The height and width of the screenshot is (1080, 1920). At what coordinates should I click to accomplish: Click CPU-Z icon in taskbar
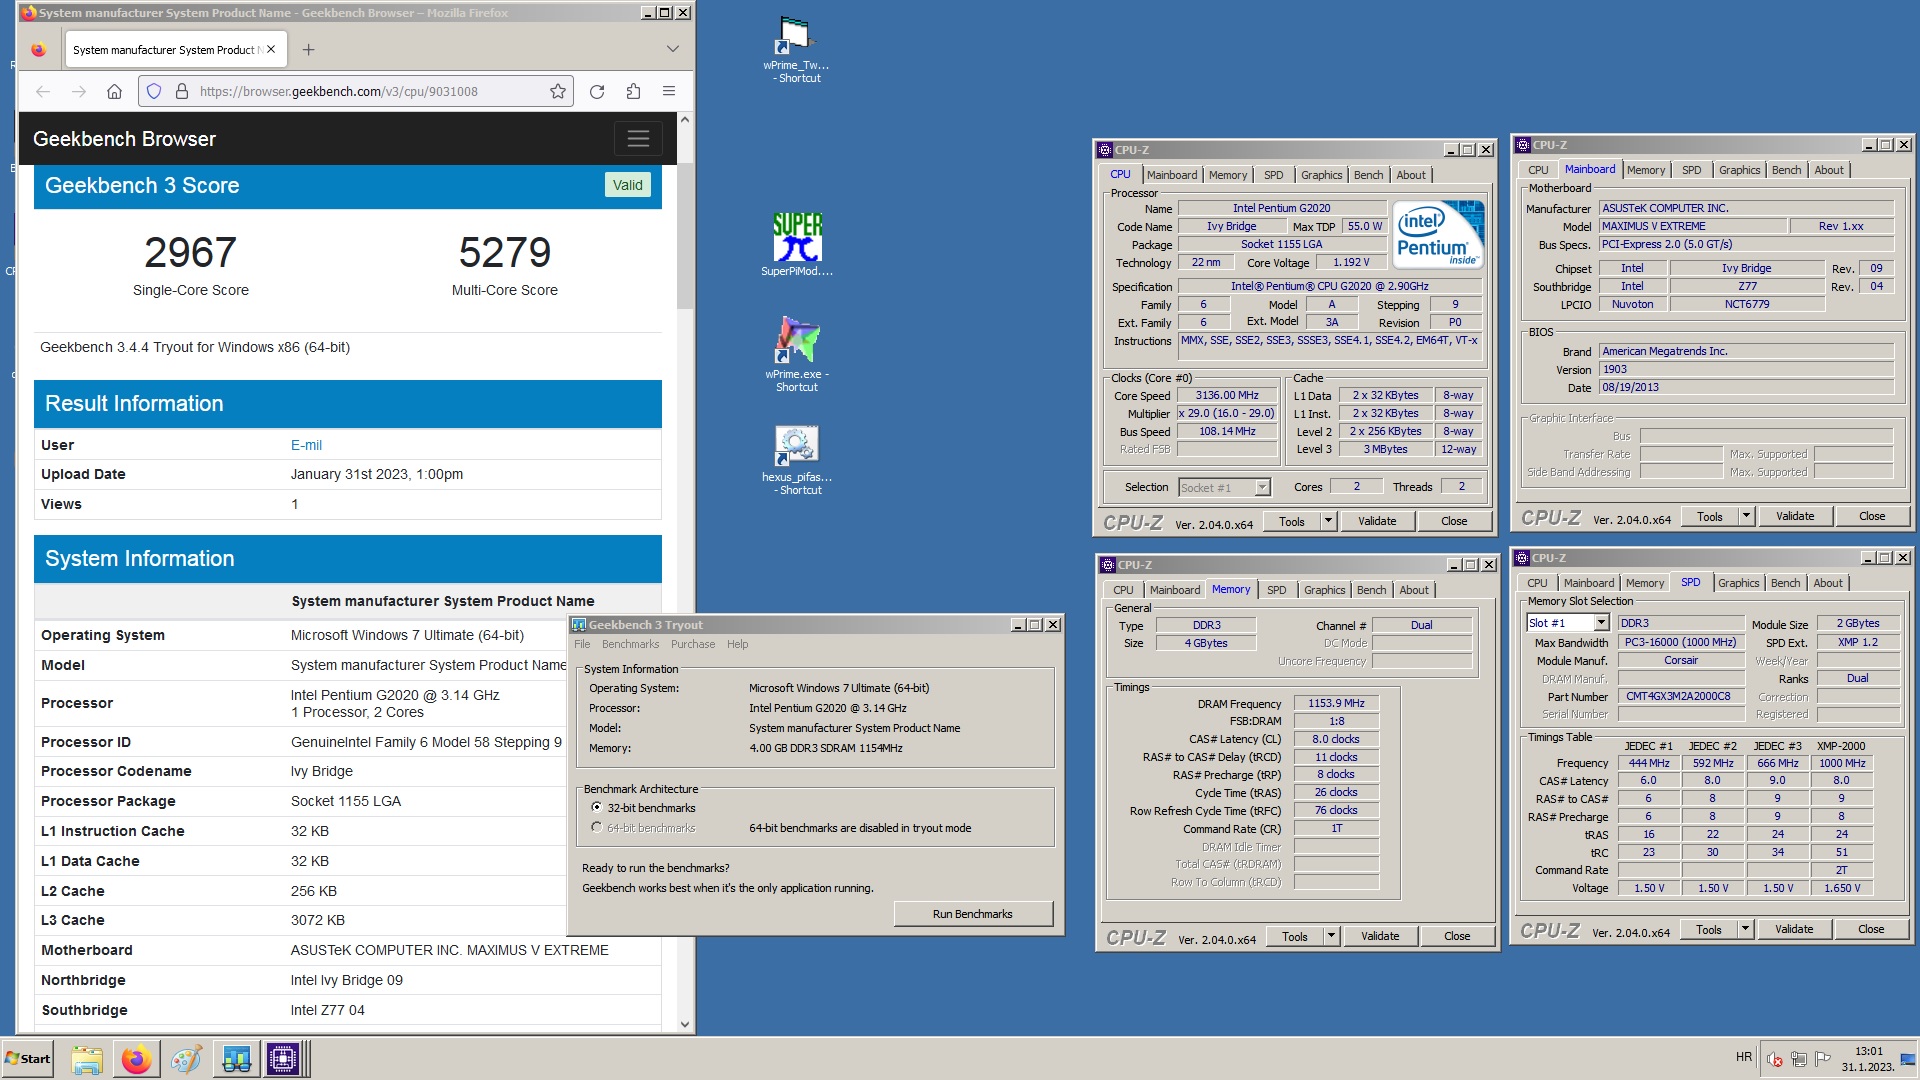(283, 1059)
